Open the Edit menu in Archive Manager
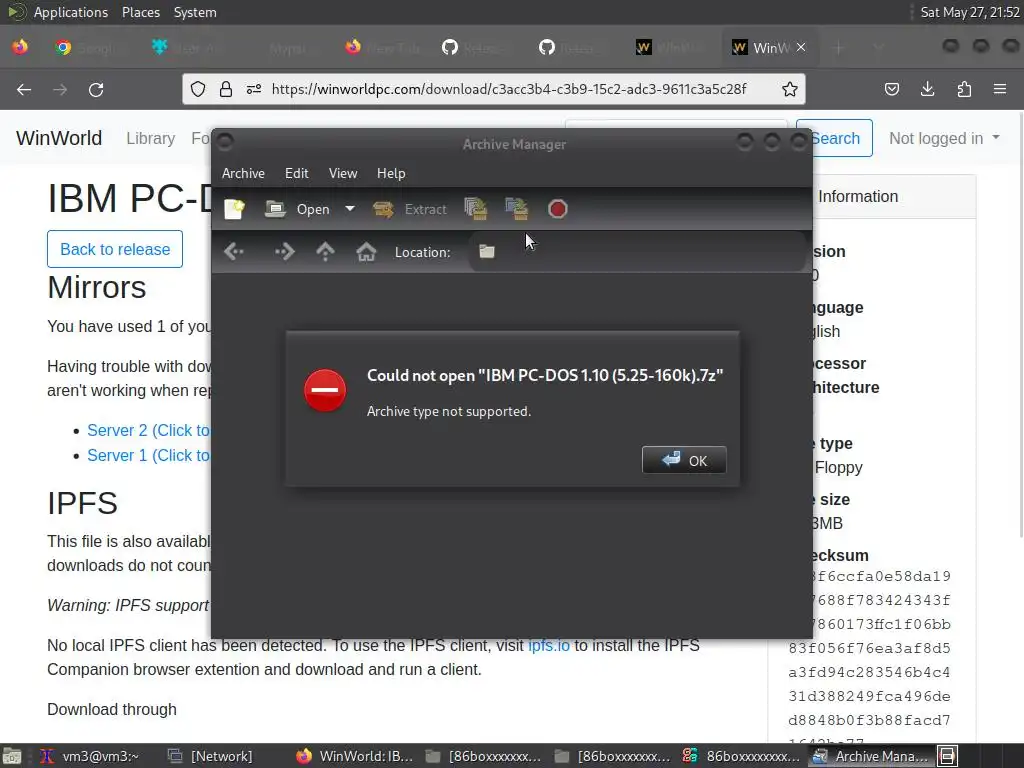This screenshot has width=1024, height=768. click(296, 173)
